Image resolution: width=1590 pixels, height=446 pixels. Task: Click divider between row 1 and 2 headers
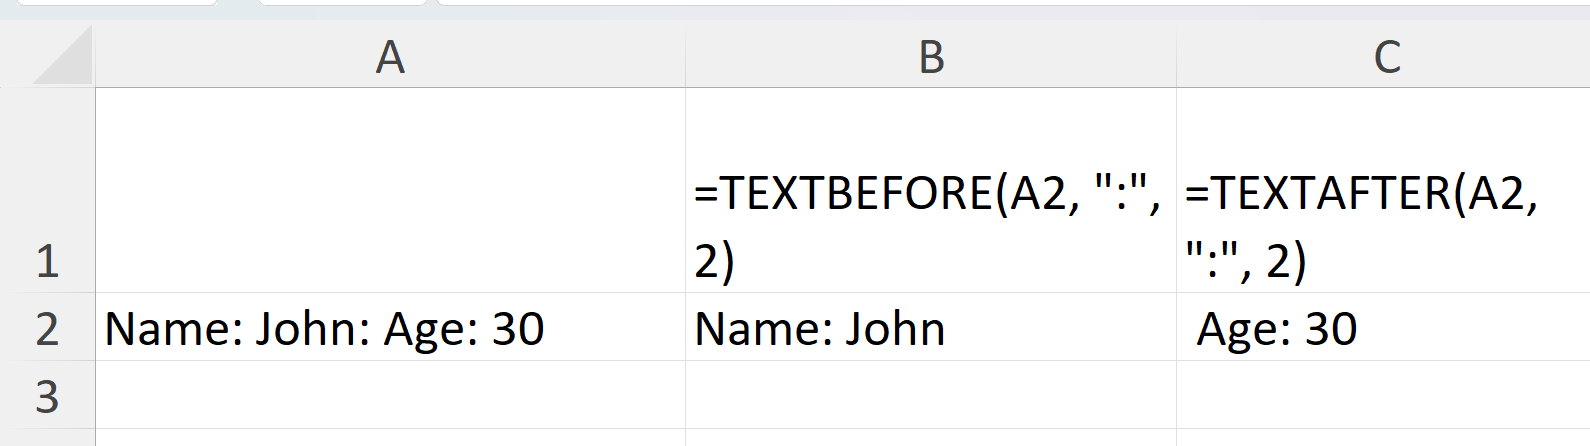(x=47, y=293)
